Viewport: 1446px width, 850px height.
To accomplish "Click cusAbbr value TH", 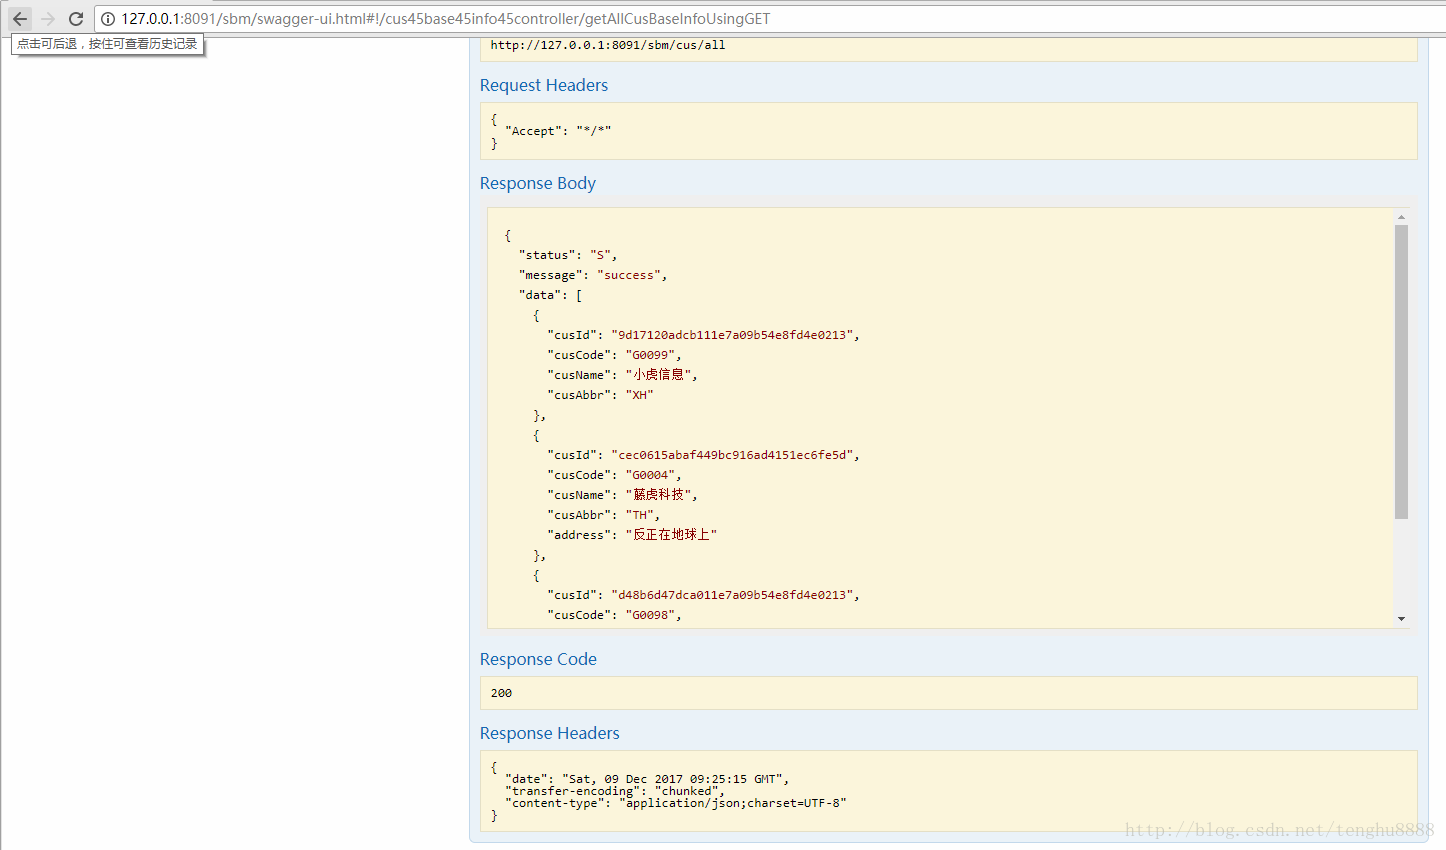I will pyautogui.click(x=642, y=515).
